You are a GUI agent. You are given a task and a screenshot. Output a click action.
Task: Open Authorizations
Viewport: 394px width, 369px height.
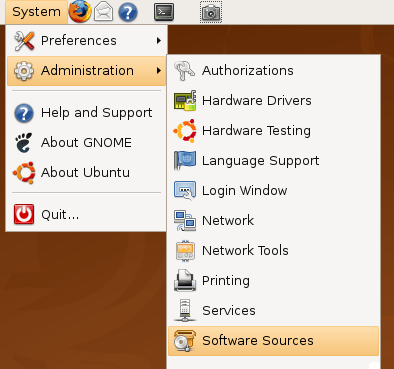pyautogui.click(x=274, y=71)
